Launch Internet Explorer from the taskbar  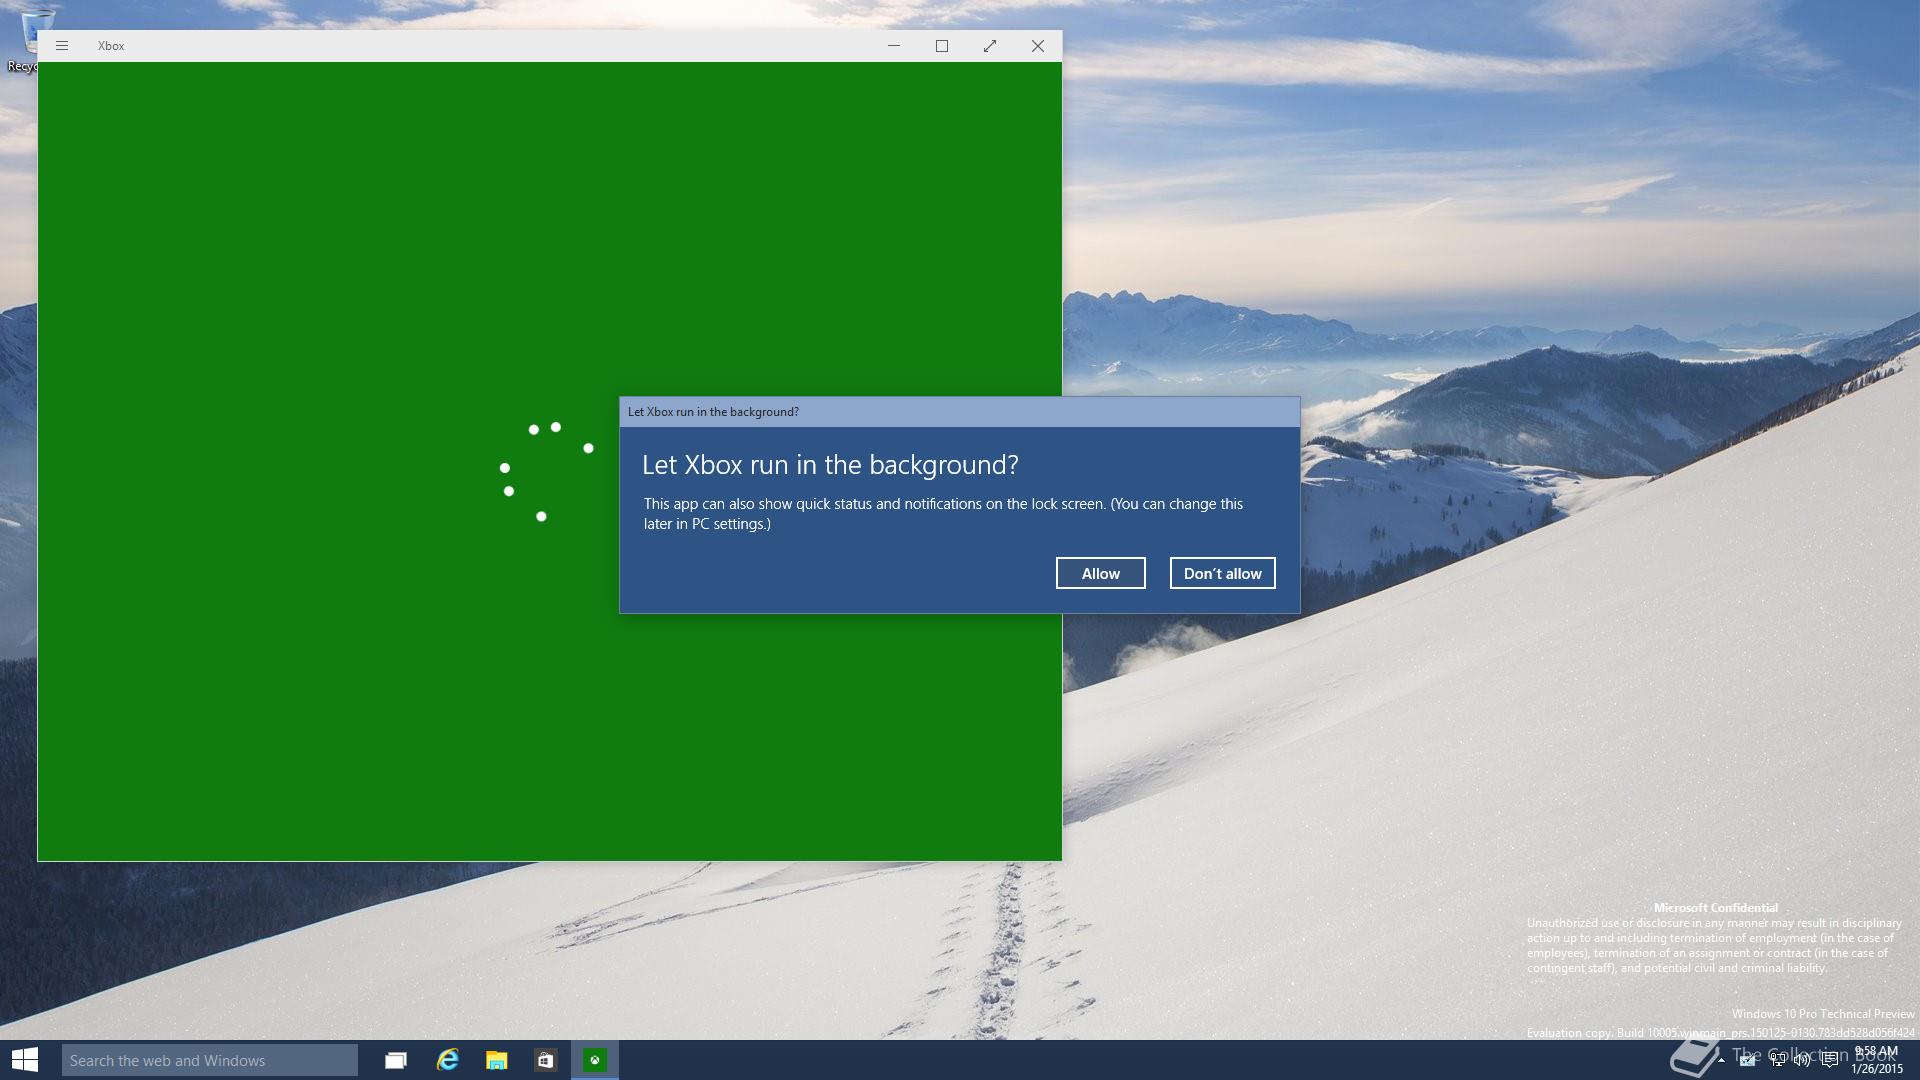pos(447,1060)
